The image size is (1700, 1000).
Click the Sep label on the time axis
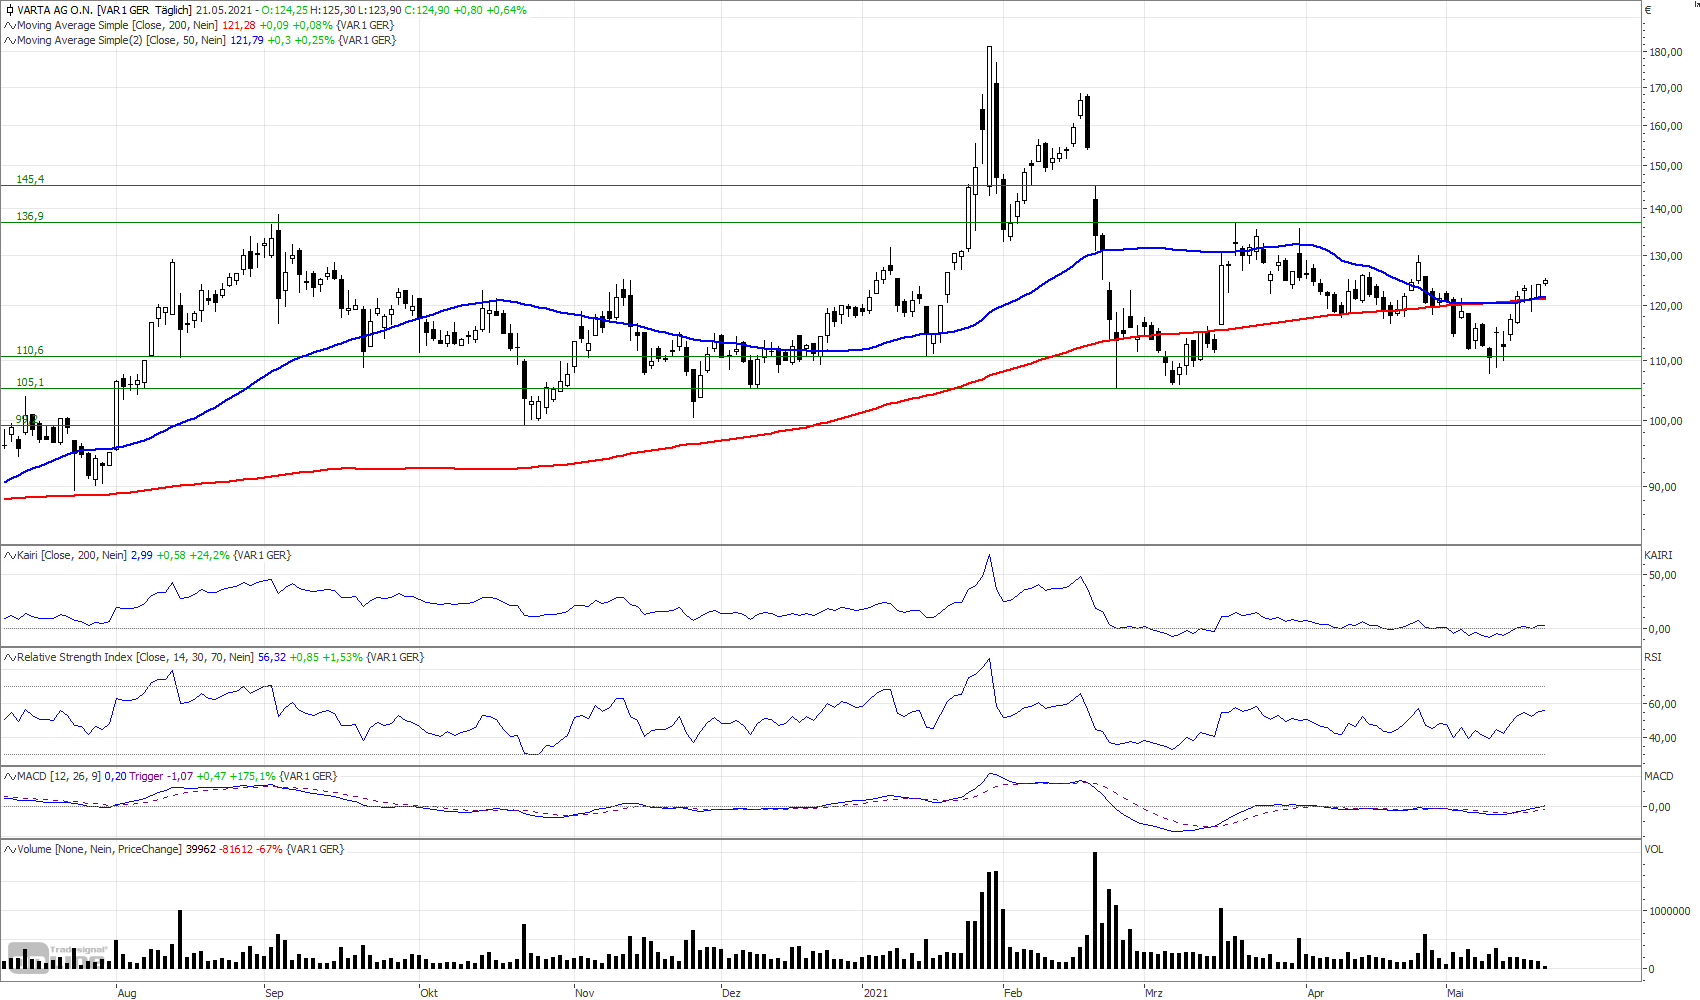click(274, 993)
